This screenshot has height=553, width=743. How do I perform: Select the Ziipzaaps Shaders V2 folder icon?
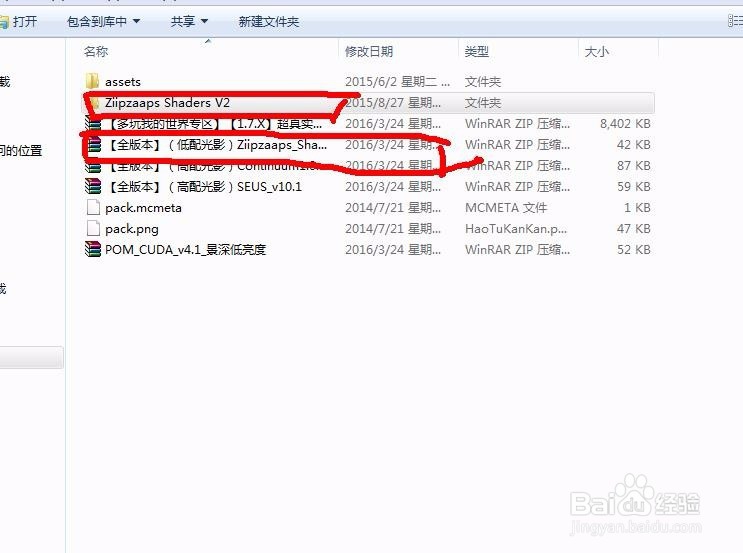point(93,103)
